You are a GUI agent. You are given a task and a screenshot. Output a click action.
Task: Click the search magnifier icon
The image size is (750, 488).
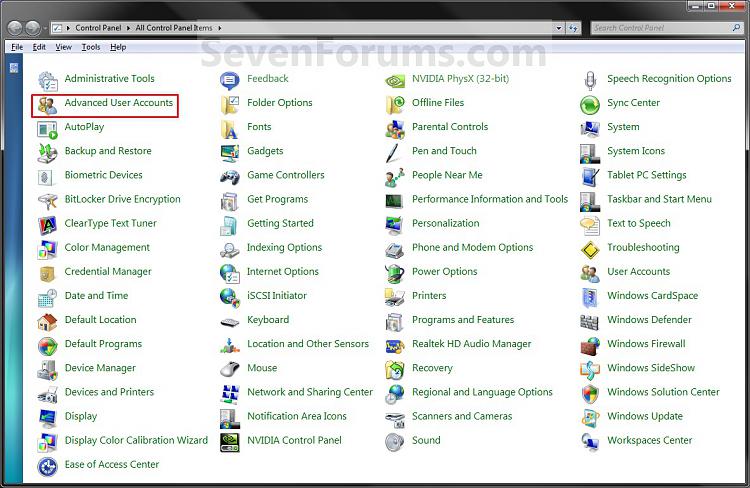(x=737, y=28)
